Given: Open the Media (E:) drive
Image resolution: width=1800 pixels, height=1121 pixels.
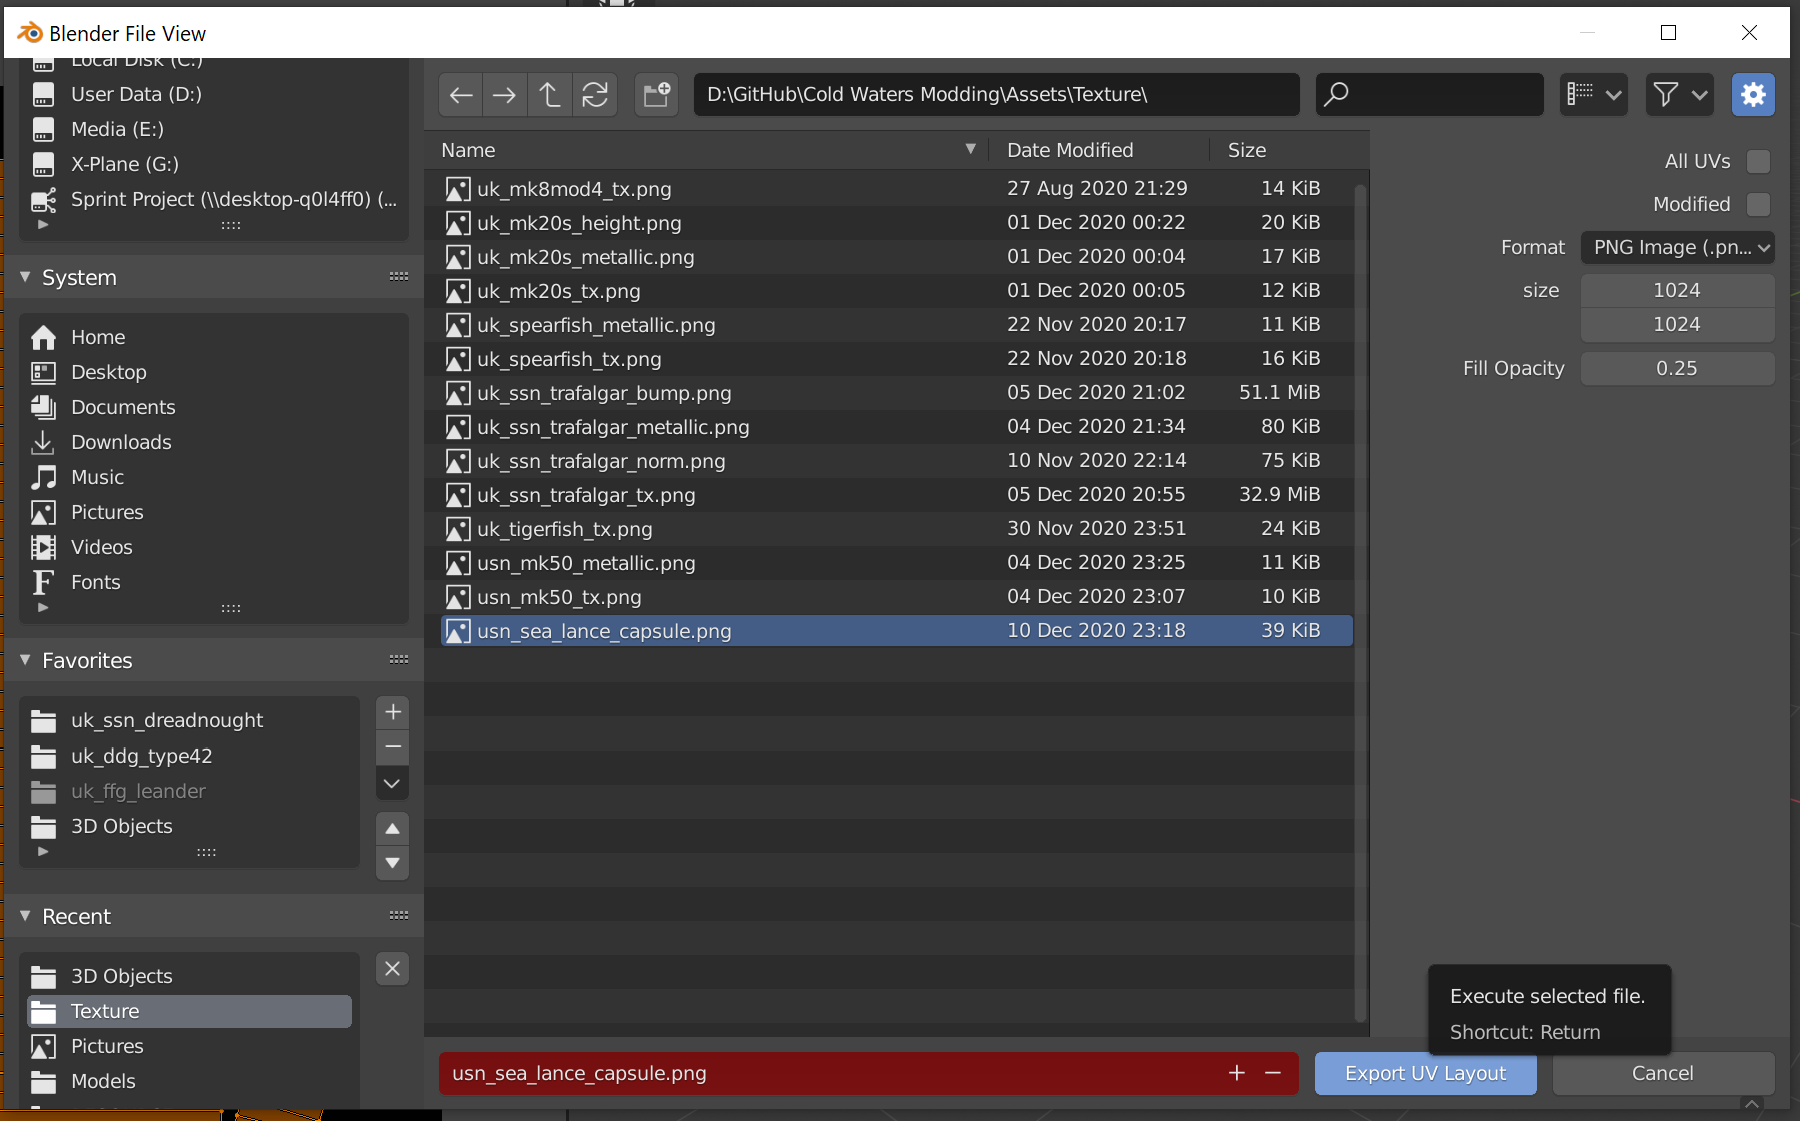Looking at the screenshot, I should coord(214,129).
